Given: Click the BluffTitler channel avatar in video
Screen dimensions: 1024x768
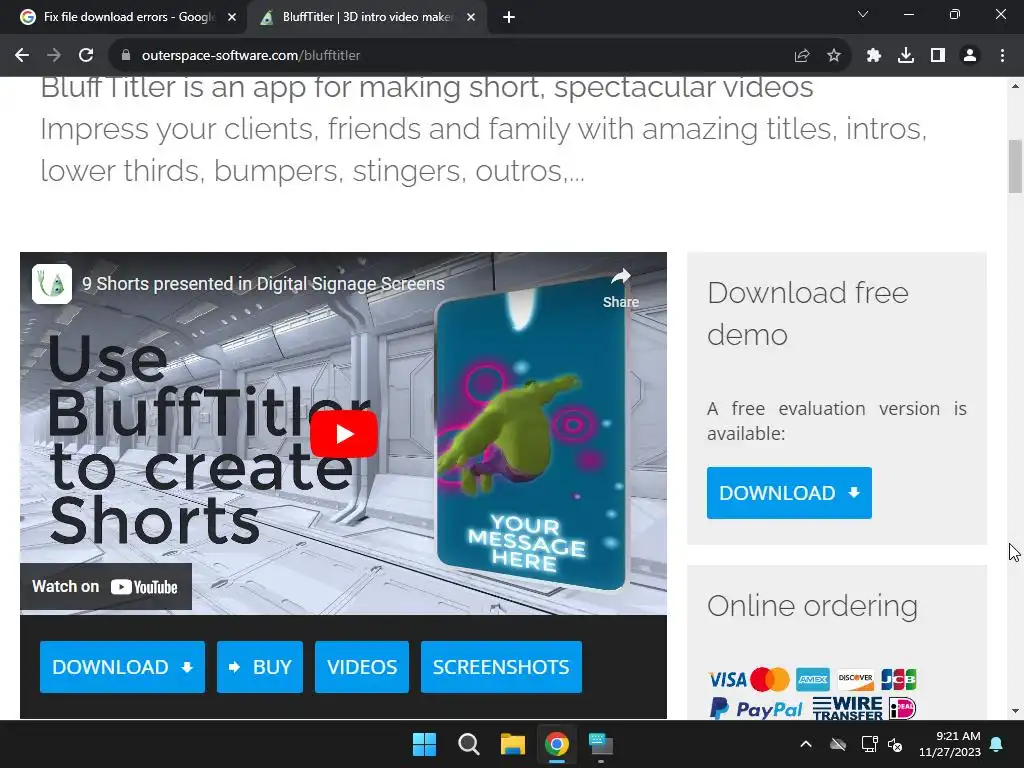Looking at the screenshot, I should coord(52,284).
